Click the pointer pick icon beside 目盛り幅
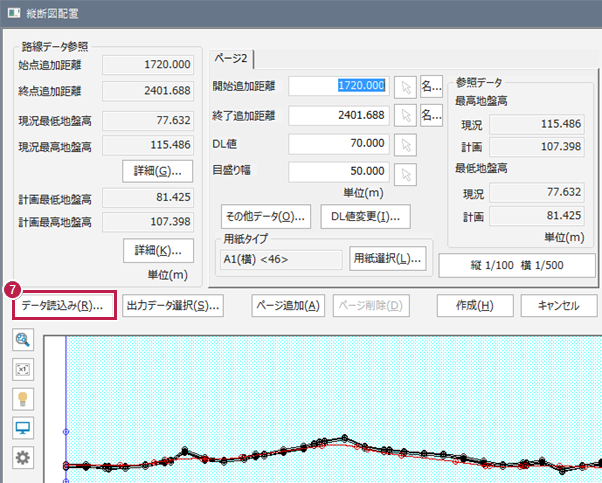The width and height of the screenshot is (602, 483). (405, 173)
